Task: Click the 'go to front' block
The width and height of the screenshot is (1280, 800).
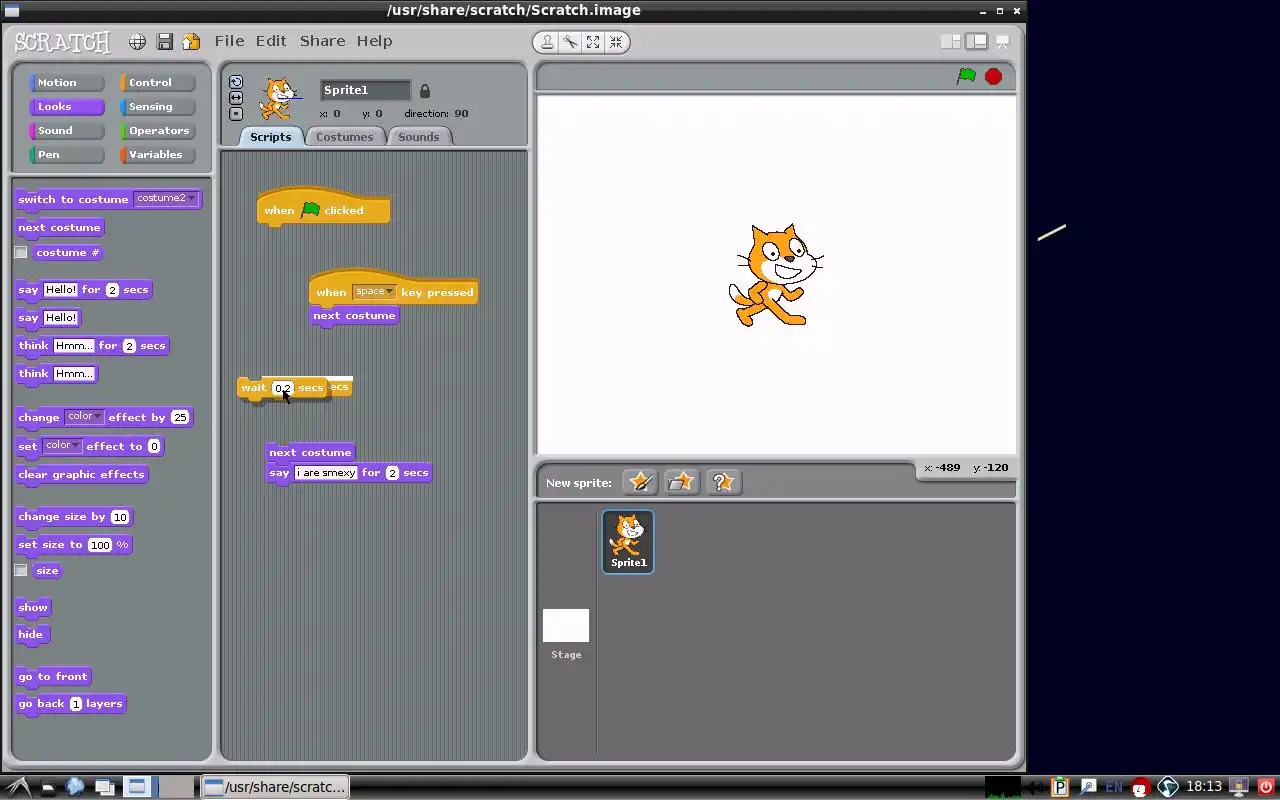Action: (53, 677)
